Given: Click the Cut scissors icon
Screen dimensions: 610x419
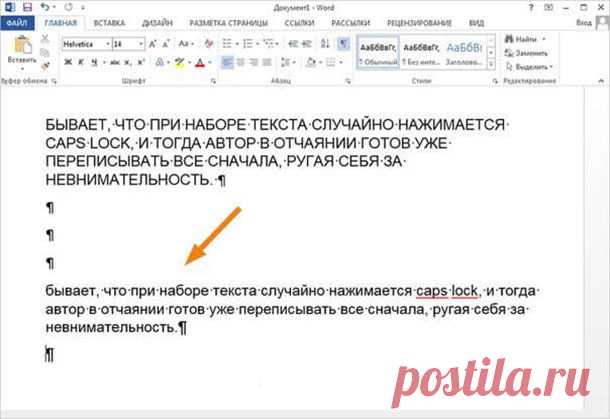Looking at the screenshot, I should pyautogui.click(x=45, y=38).
